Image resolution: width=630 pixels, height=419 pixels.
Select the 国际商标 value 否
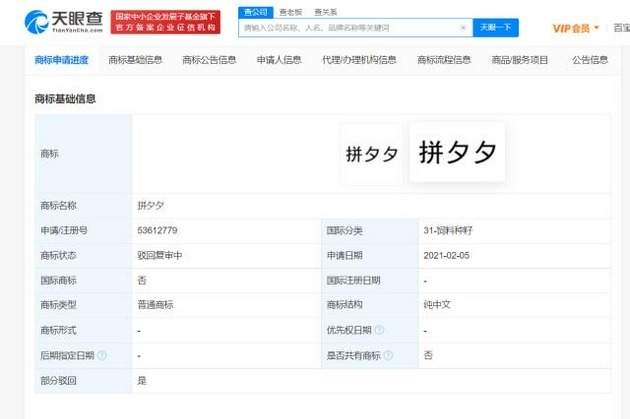coord(142,280)
